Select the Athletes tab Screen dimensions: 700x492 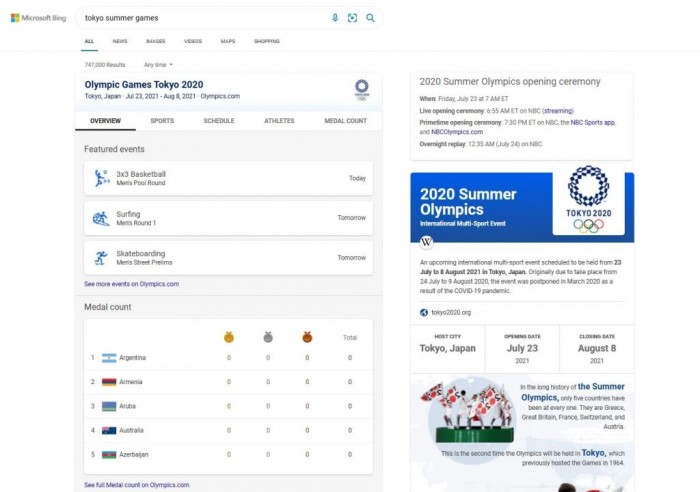pos(279,121)
